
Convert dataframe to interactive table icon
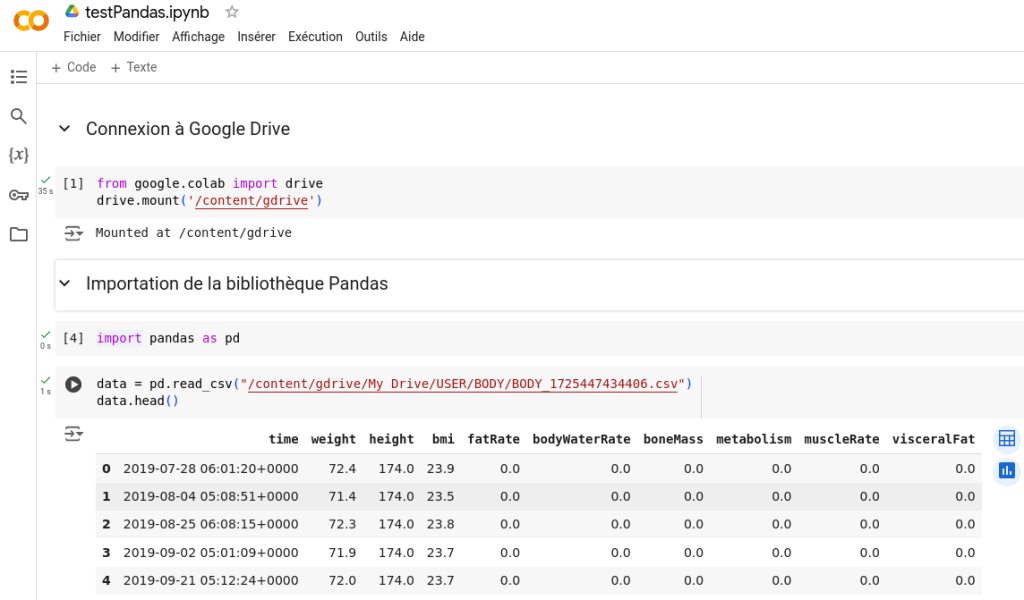1006,438
